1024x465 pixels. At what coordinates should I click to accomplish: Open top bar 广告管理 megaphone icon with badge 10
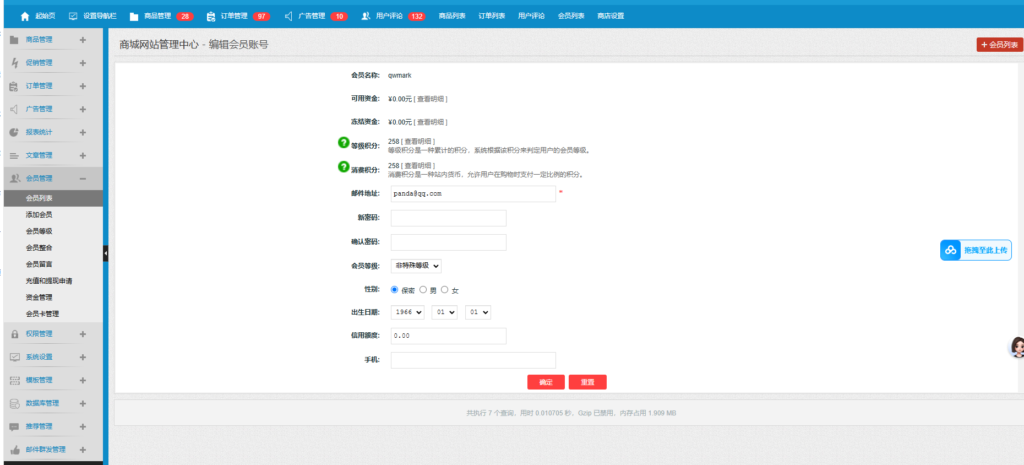click(288, 16)
